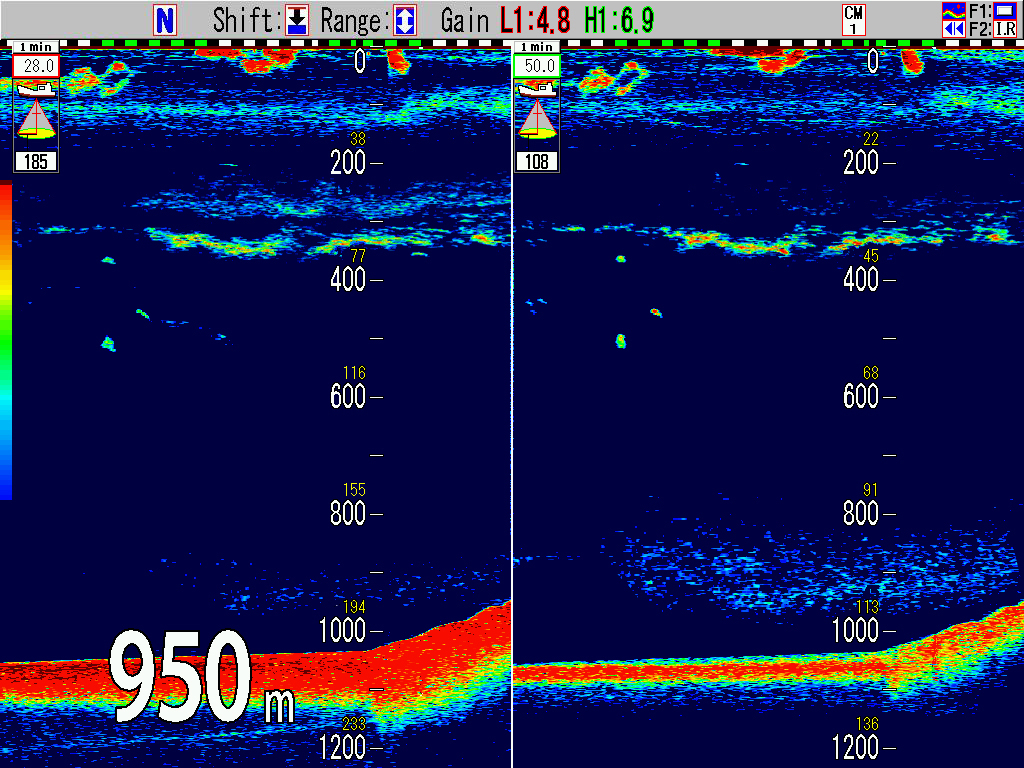Click the echo waveform icon beside F1
1024x768 pixels.
click(x=954, y=11)
